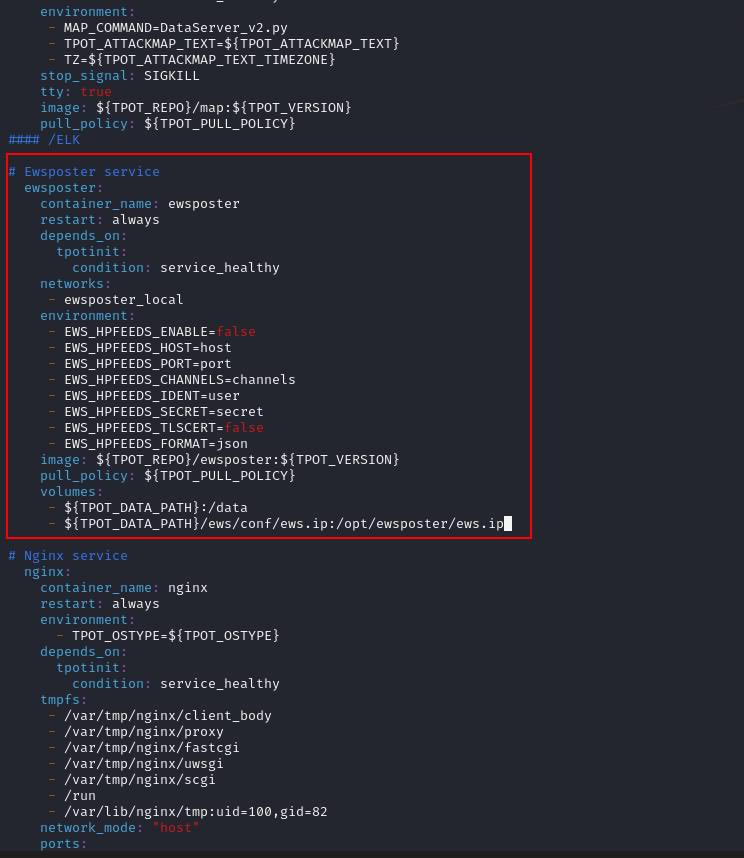The height and width of the screenshot is (858, 744).
Task: Click on 'container_name: ewsposter' line
Action: [x=140, y=204]
